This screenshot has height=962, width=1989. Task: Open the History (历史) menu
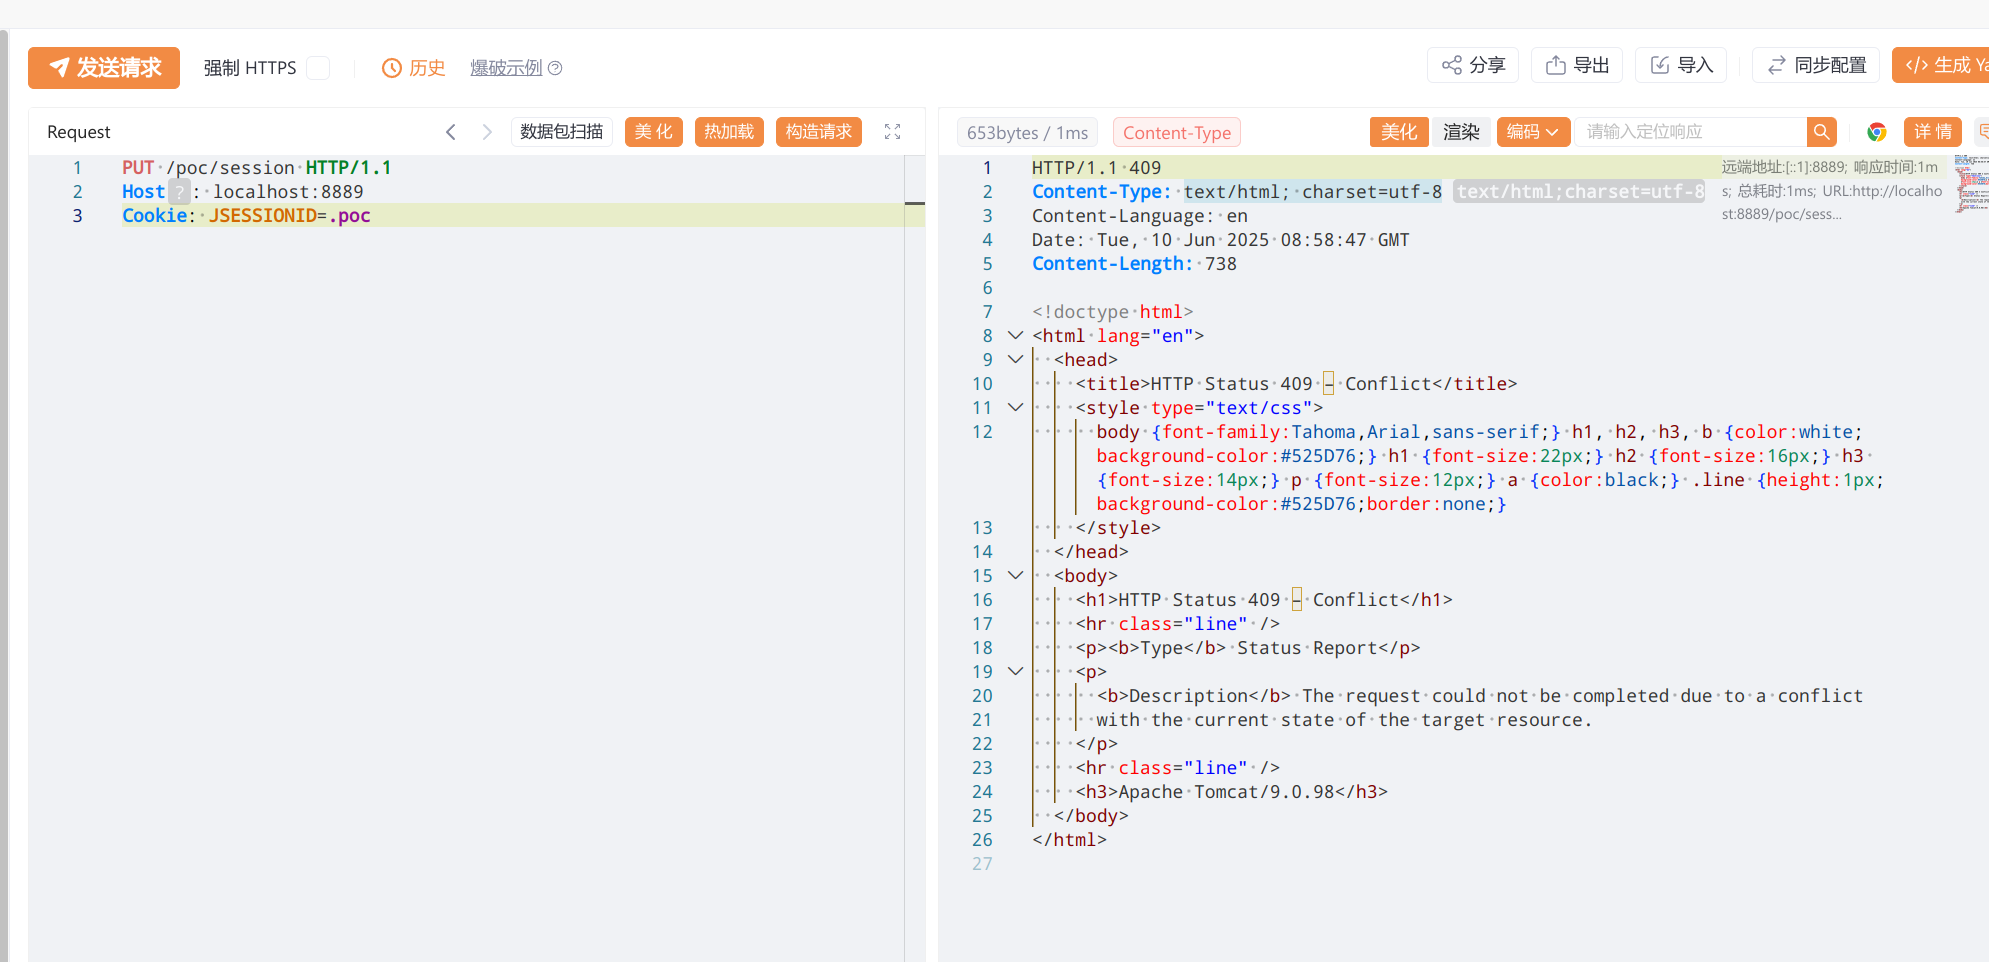click(414, 68)
